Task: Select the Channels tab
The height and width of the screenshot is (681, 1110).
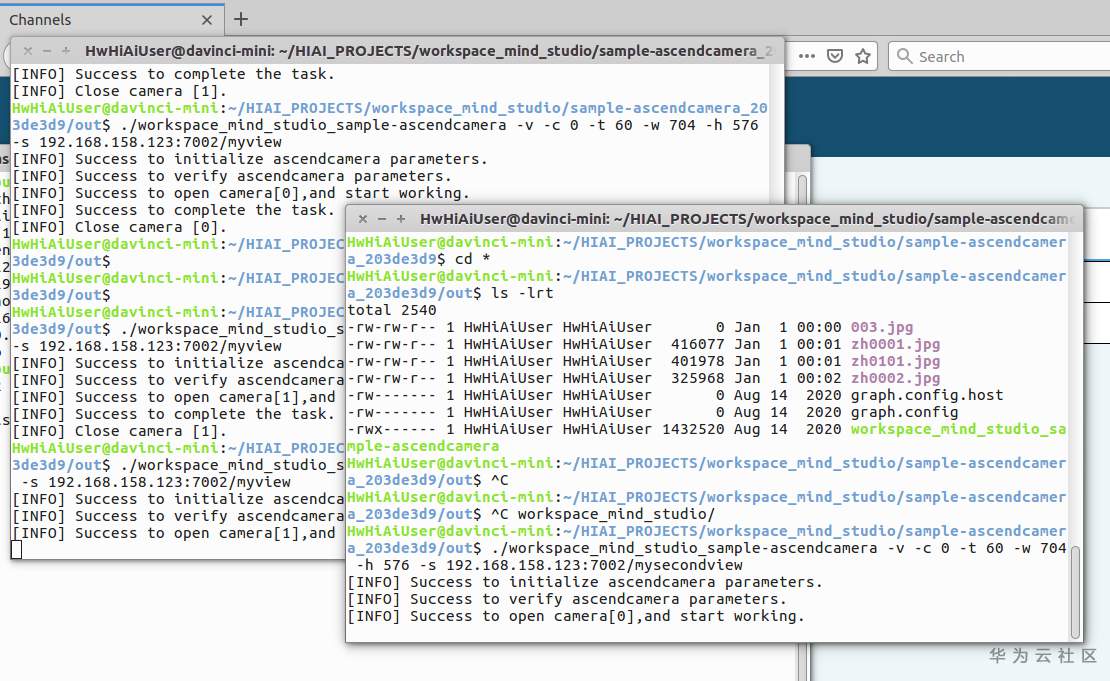Action: [x=112, y=20]
